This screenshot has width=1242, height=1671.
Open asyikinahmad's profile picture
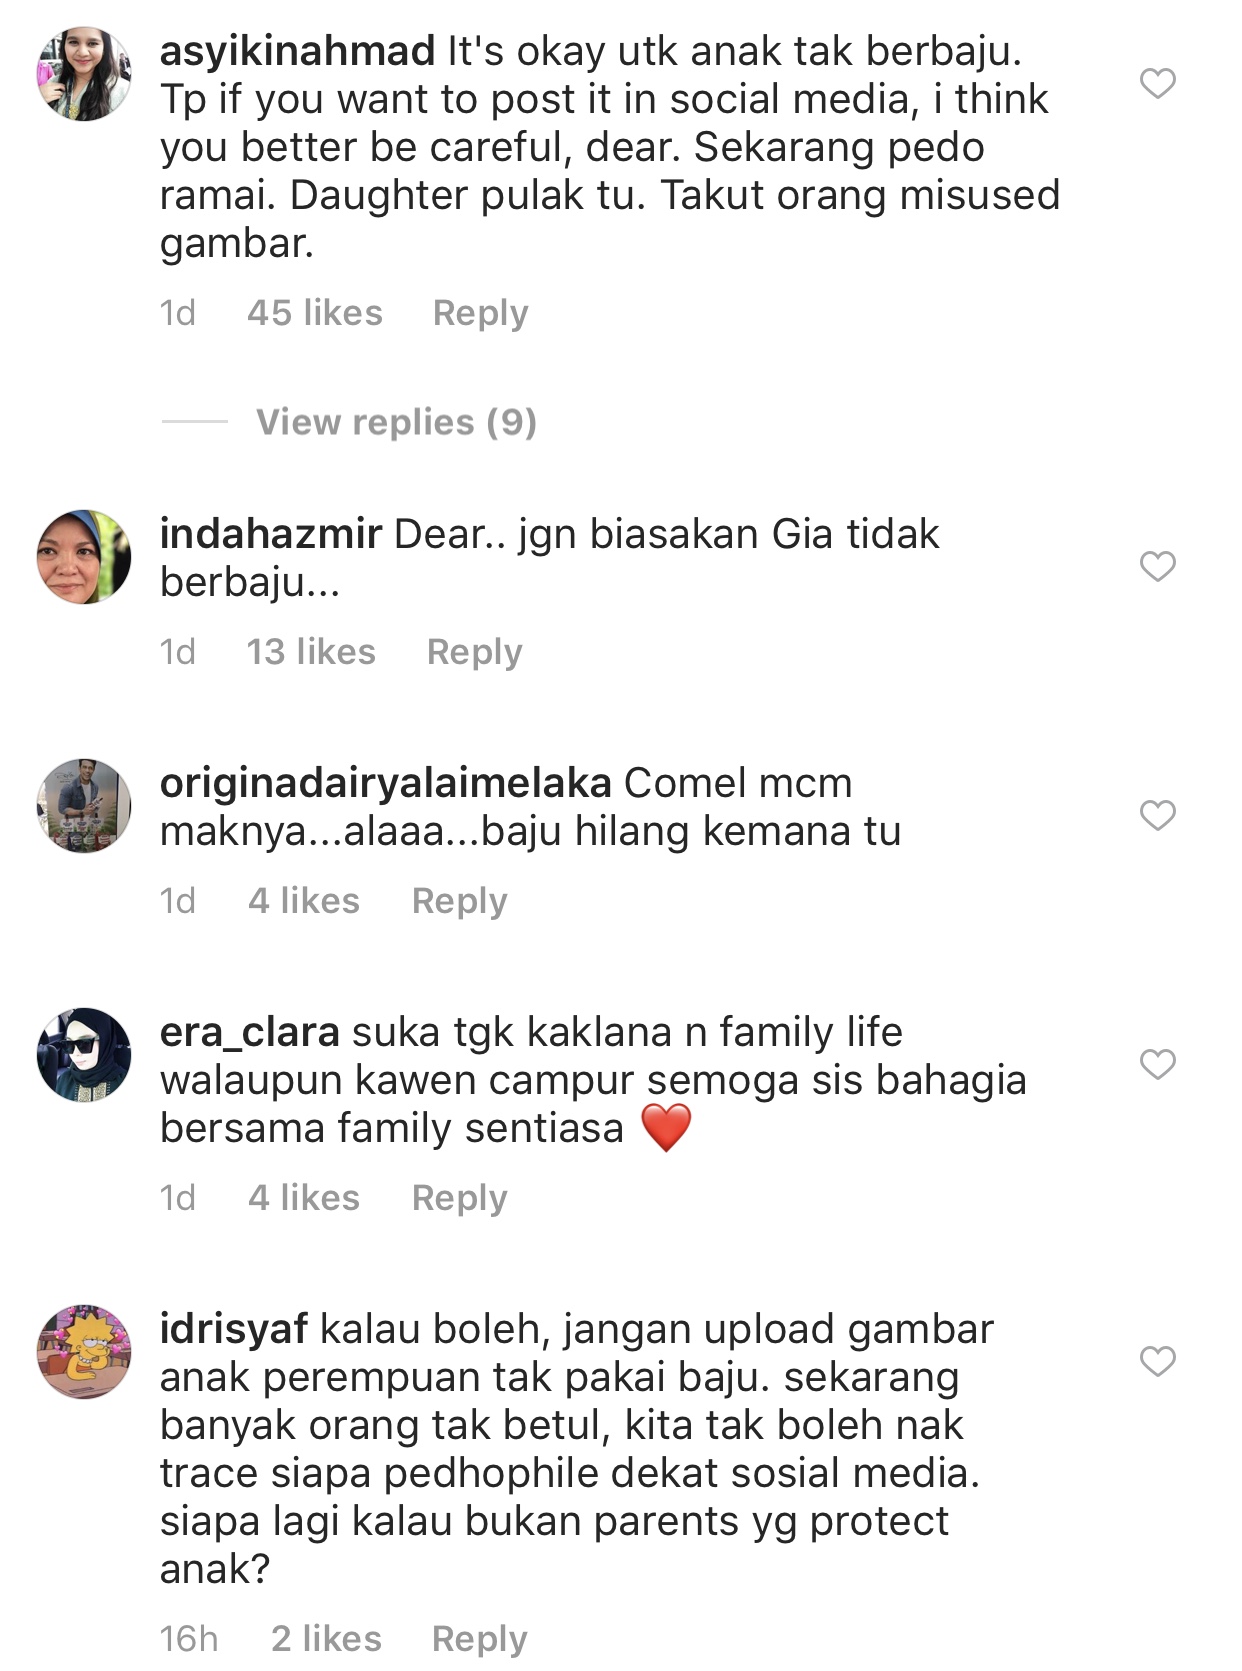[x=84, y=74]
